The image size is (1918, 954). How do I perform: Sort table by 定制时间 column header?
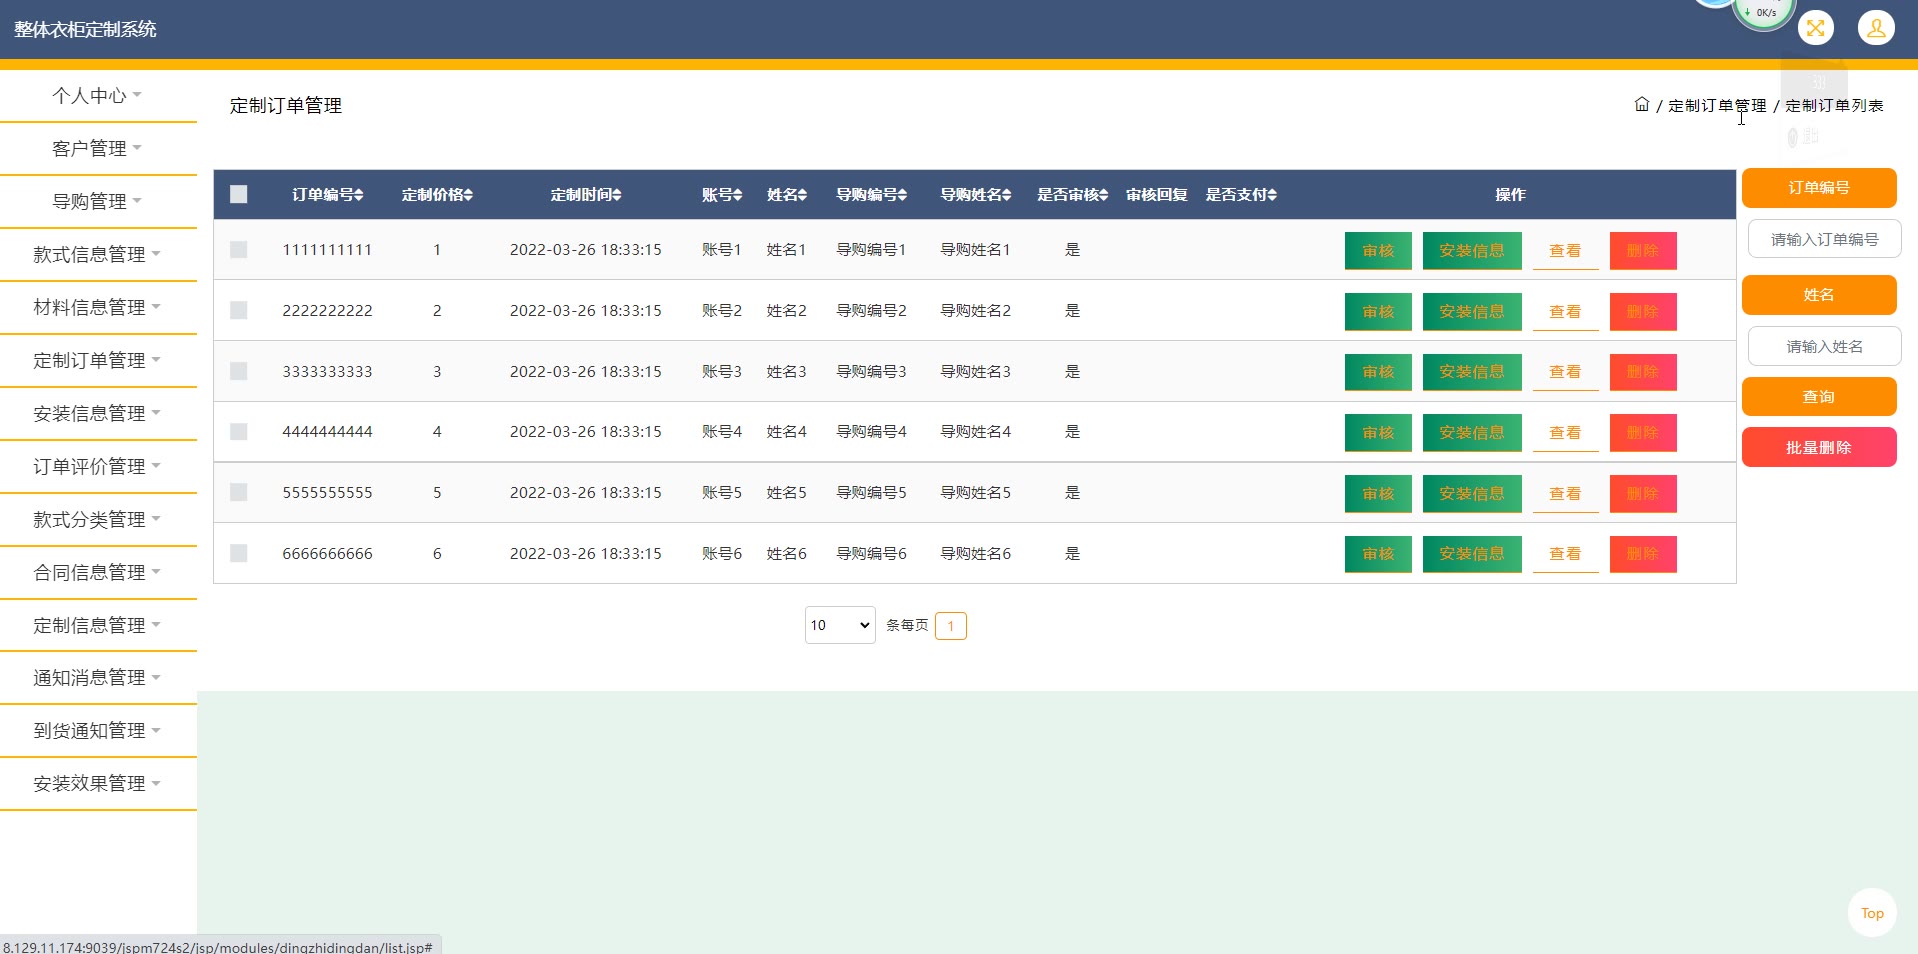585,195
